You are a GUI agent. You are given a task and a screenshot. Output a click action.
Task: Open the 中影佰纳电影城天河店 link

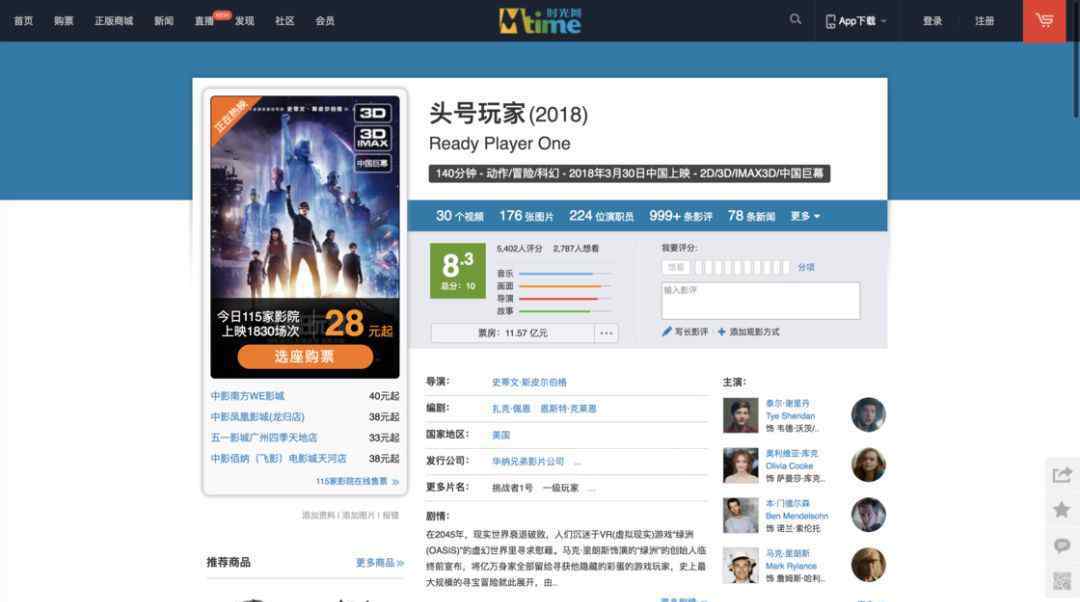(279, 458)
